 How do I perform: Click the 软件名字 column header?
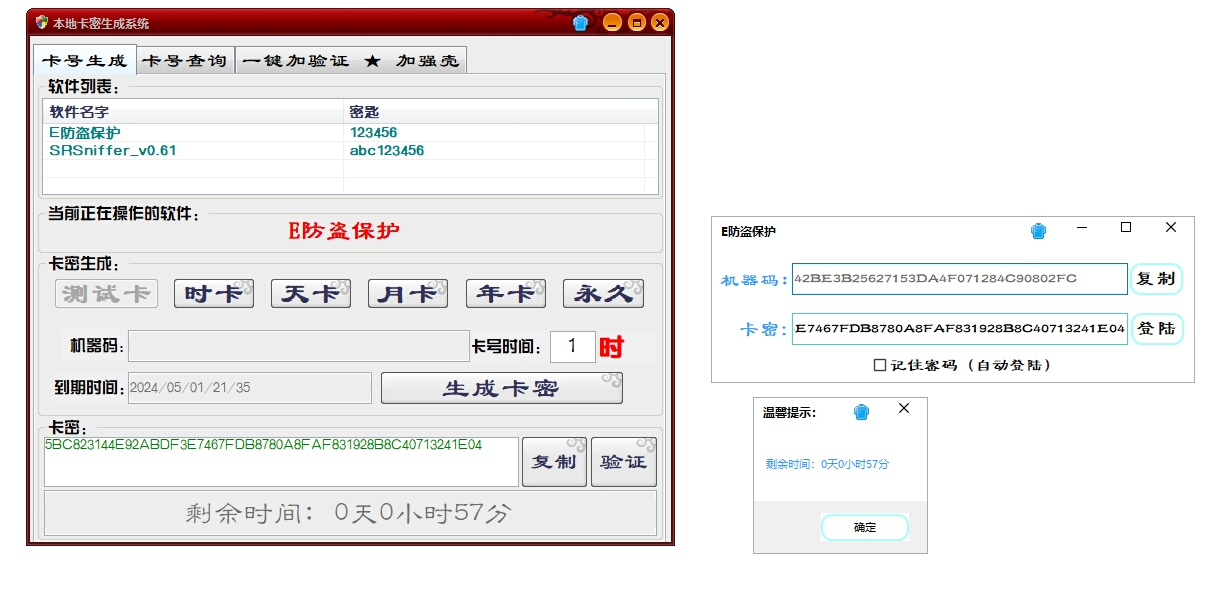tap(194, 112)
